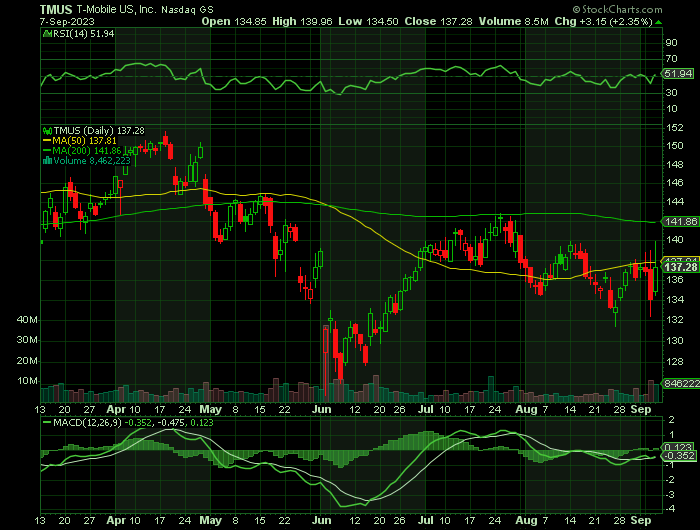Click the company name T-Mobile US, Inc.
This screenshot has height=530, width=700.
click(x=116, y=9)
